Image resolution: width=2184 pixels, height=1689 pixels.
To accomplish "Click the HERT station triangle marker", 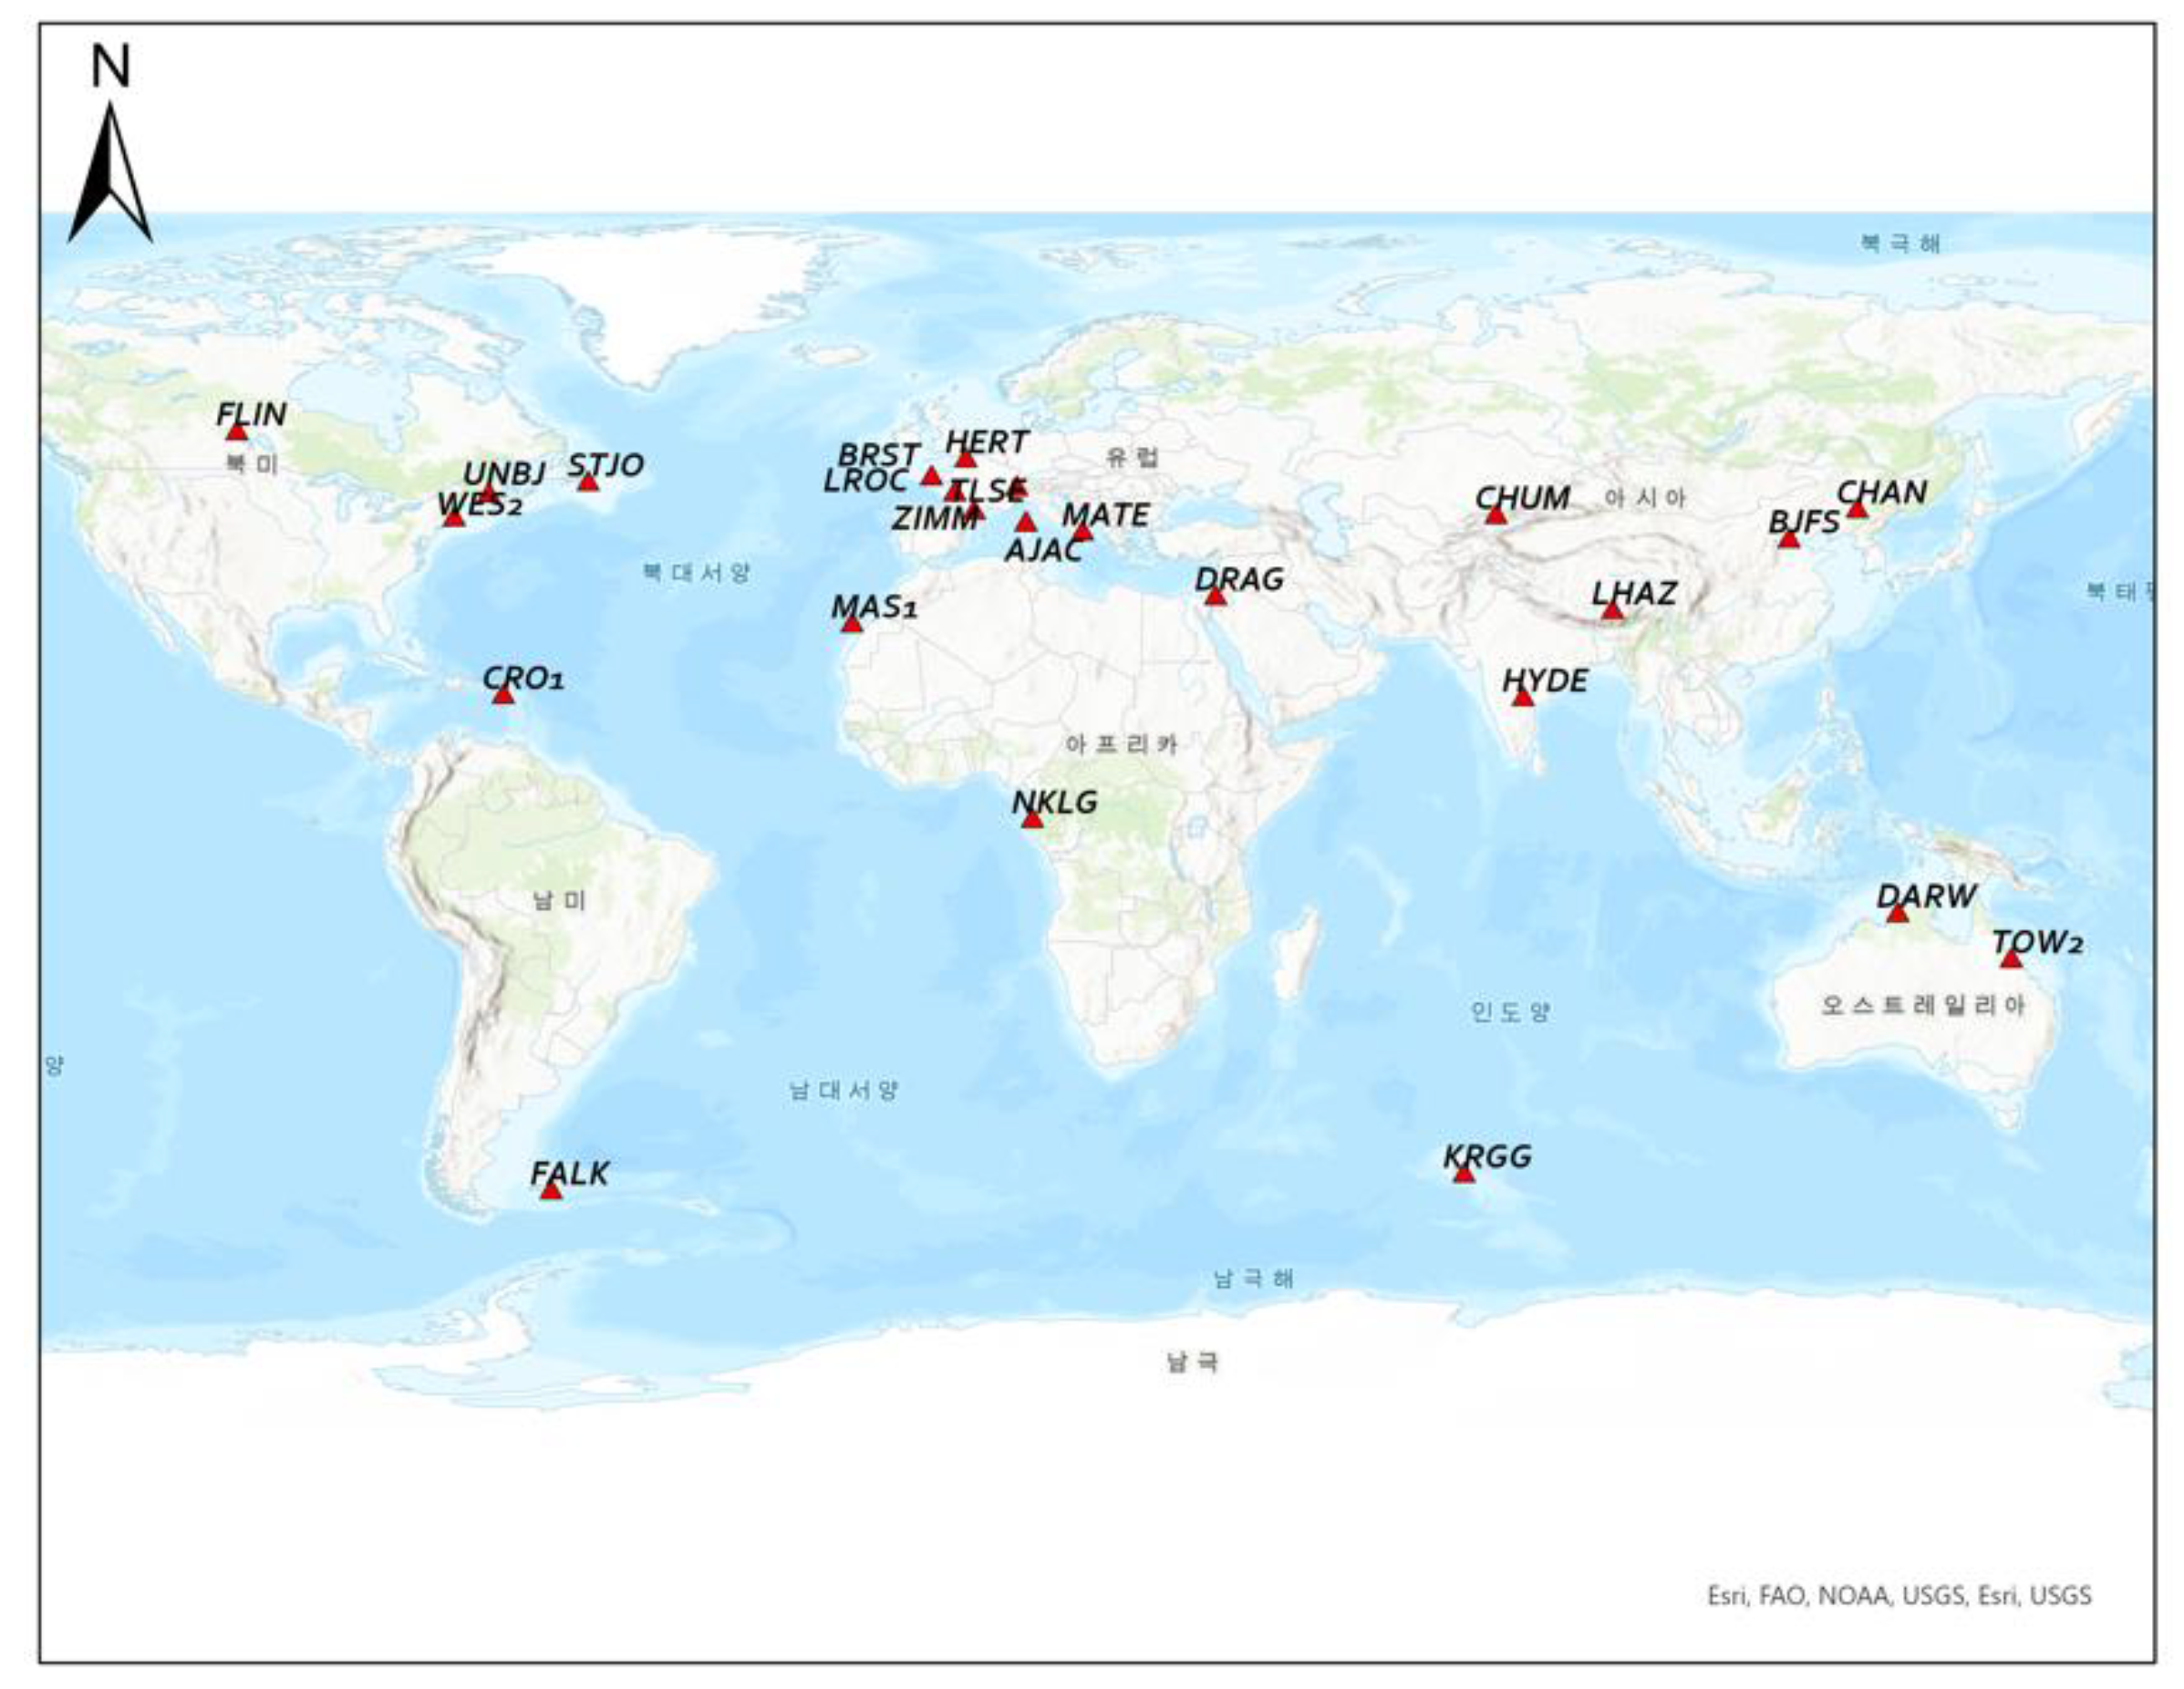I will pos(965,459).
